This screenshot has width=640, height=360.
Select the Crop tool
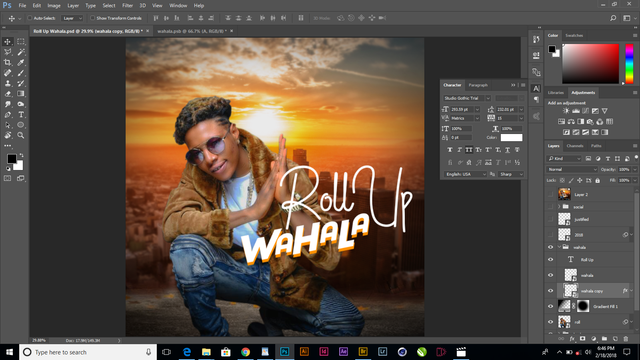(8, 62)
